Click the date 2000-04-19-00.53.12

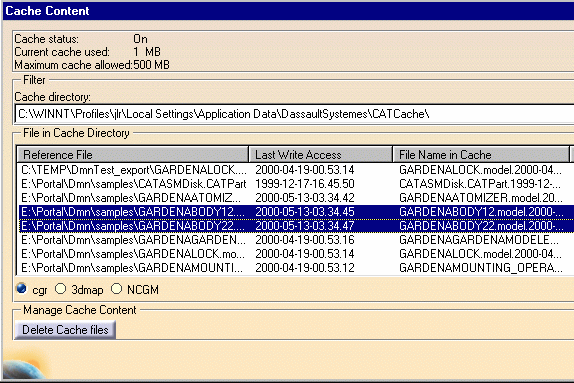[x=305, y=268]
